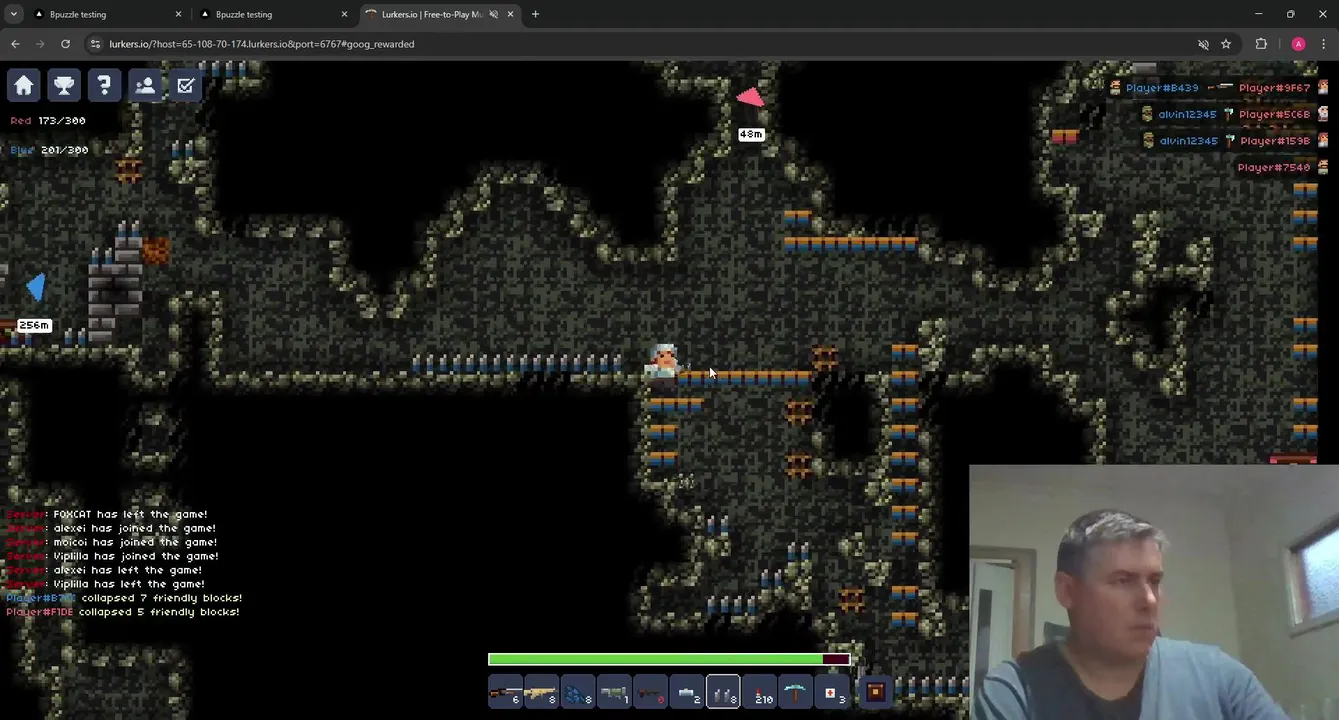This screenshot has height=720, width=1339.
Task: Click the 256m distance label
Action: coord(34,325)
